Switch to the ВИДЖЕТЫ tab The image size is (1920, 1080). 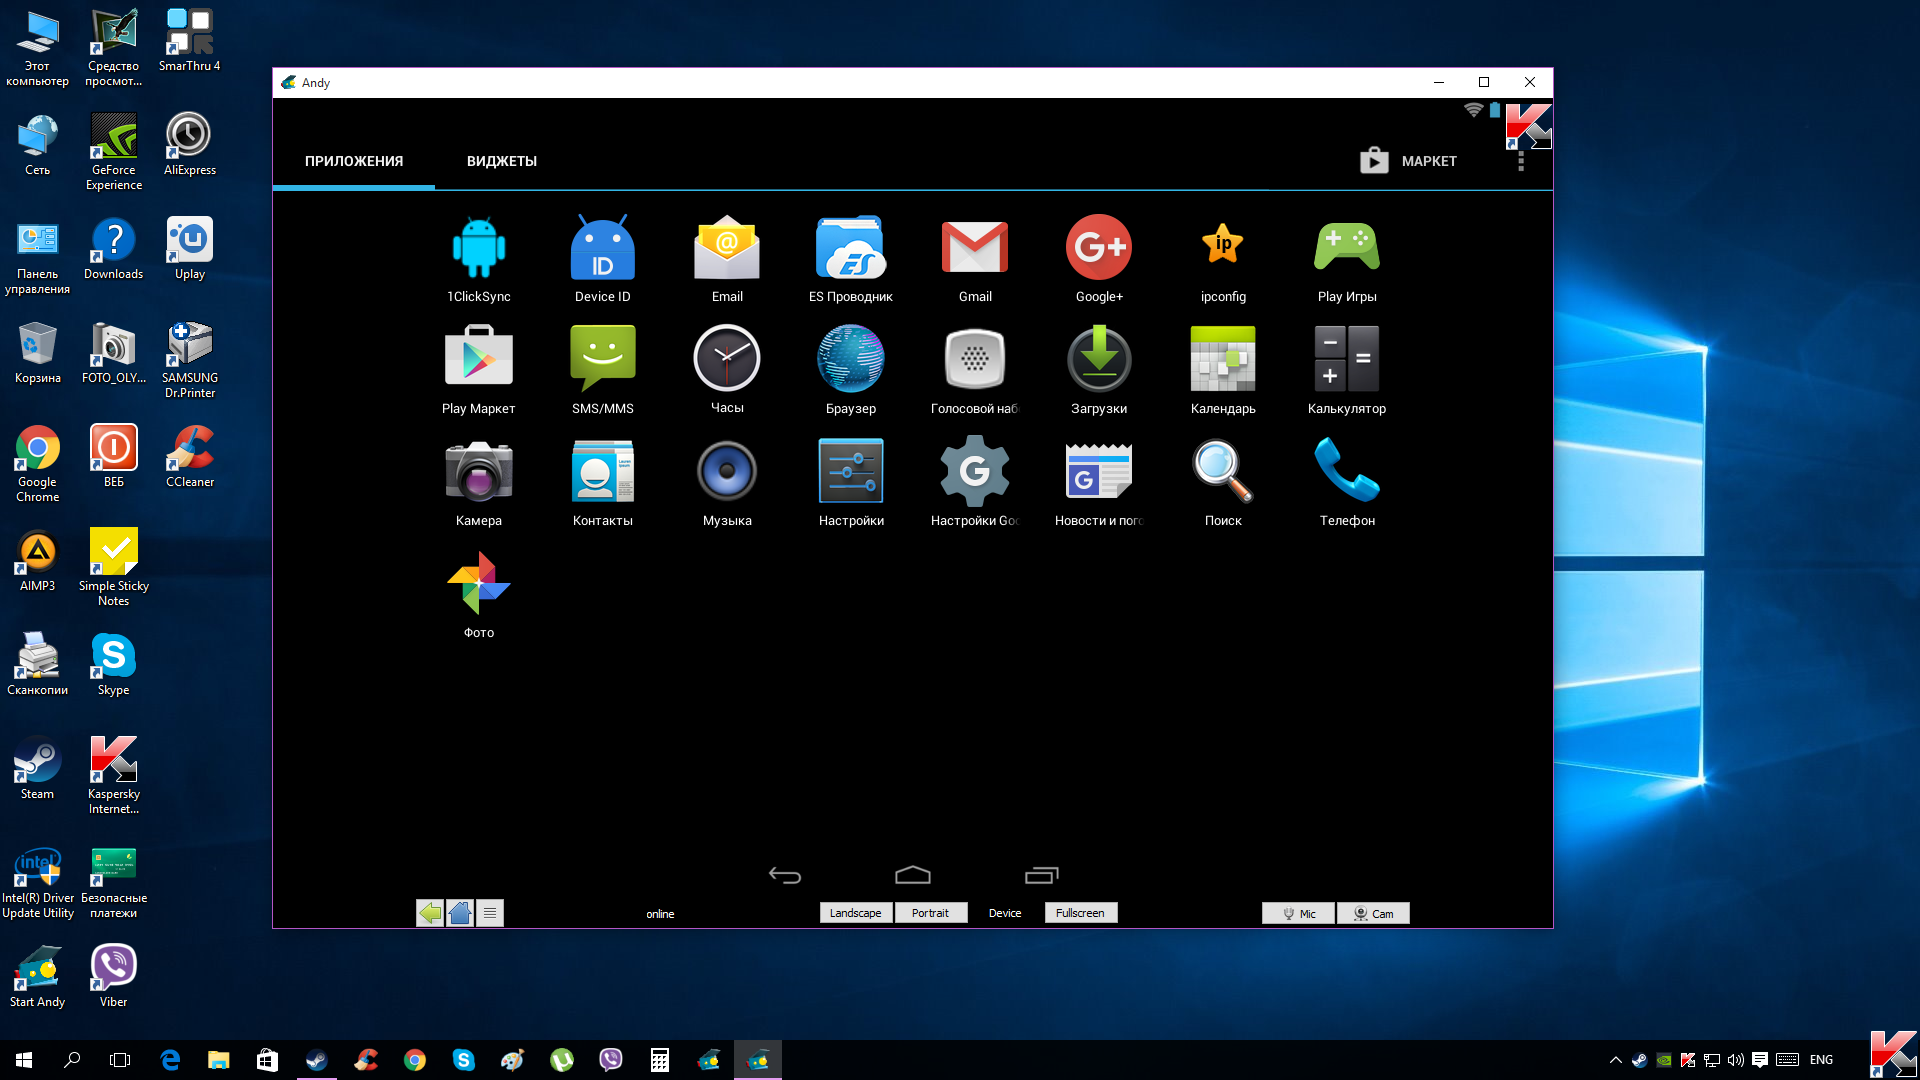[x=501, y=161]
